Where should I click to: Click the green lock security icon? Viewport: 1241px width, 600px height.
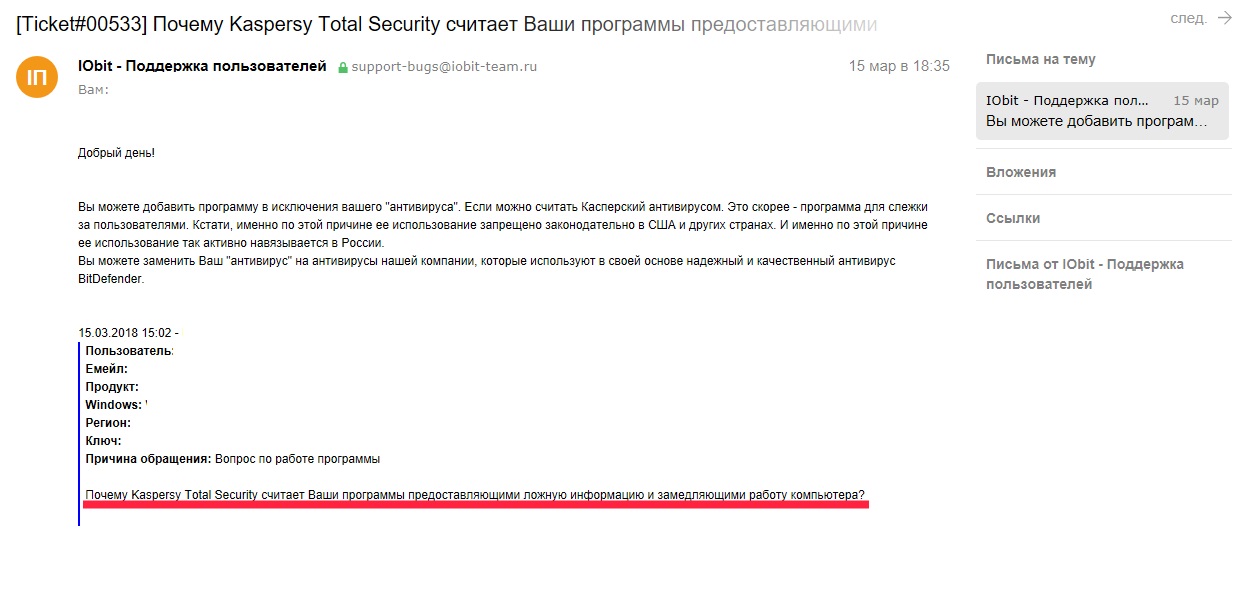(x=343, y=67)
